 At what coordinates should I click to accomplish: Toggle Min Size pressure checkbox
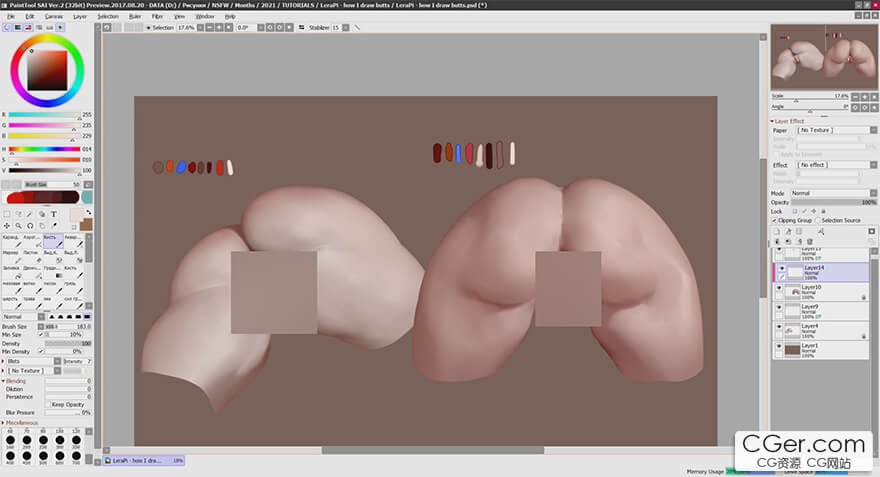point(40,334)
